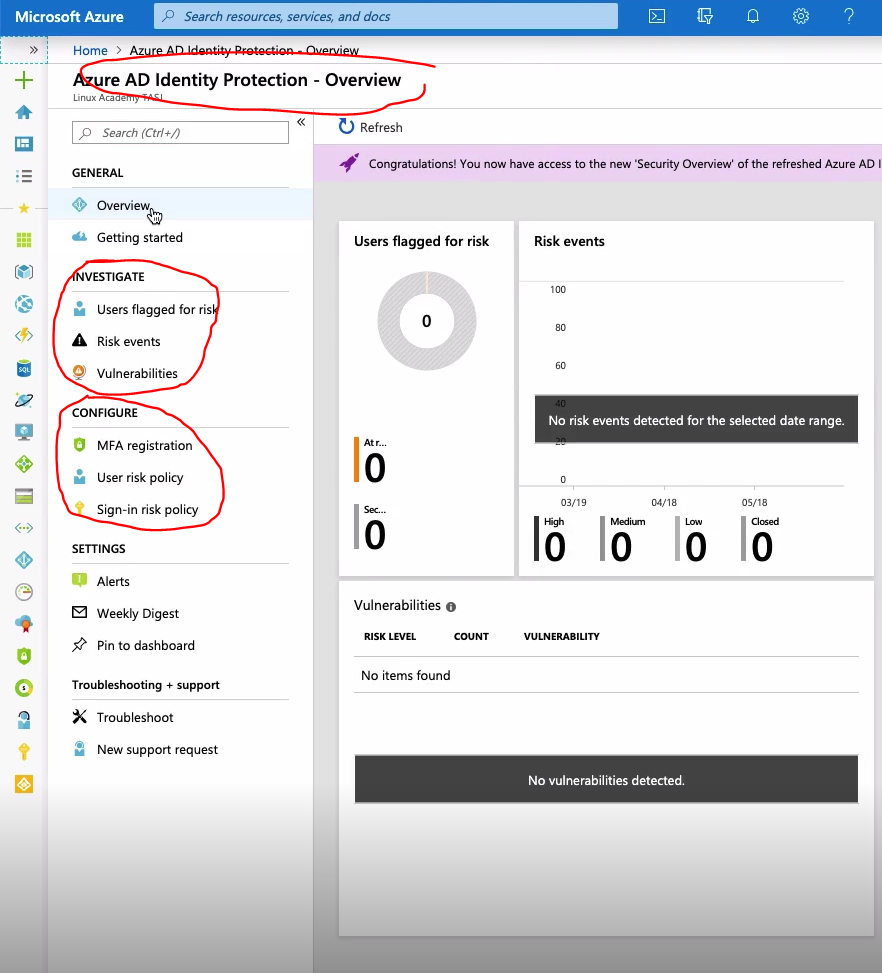The height and width of the screenshot is (973, 882).
Task: Open the Security Center shield icon
Action: (x=24, y=655)
